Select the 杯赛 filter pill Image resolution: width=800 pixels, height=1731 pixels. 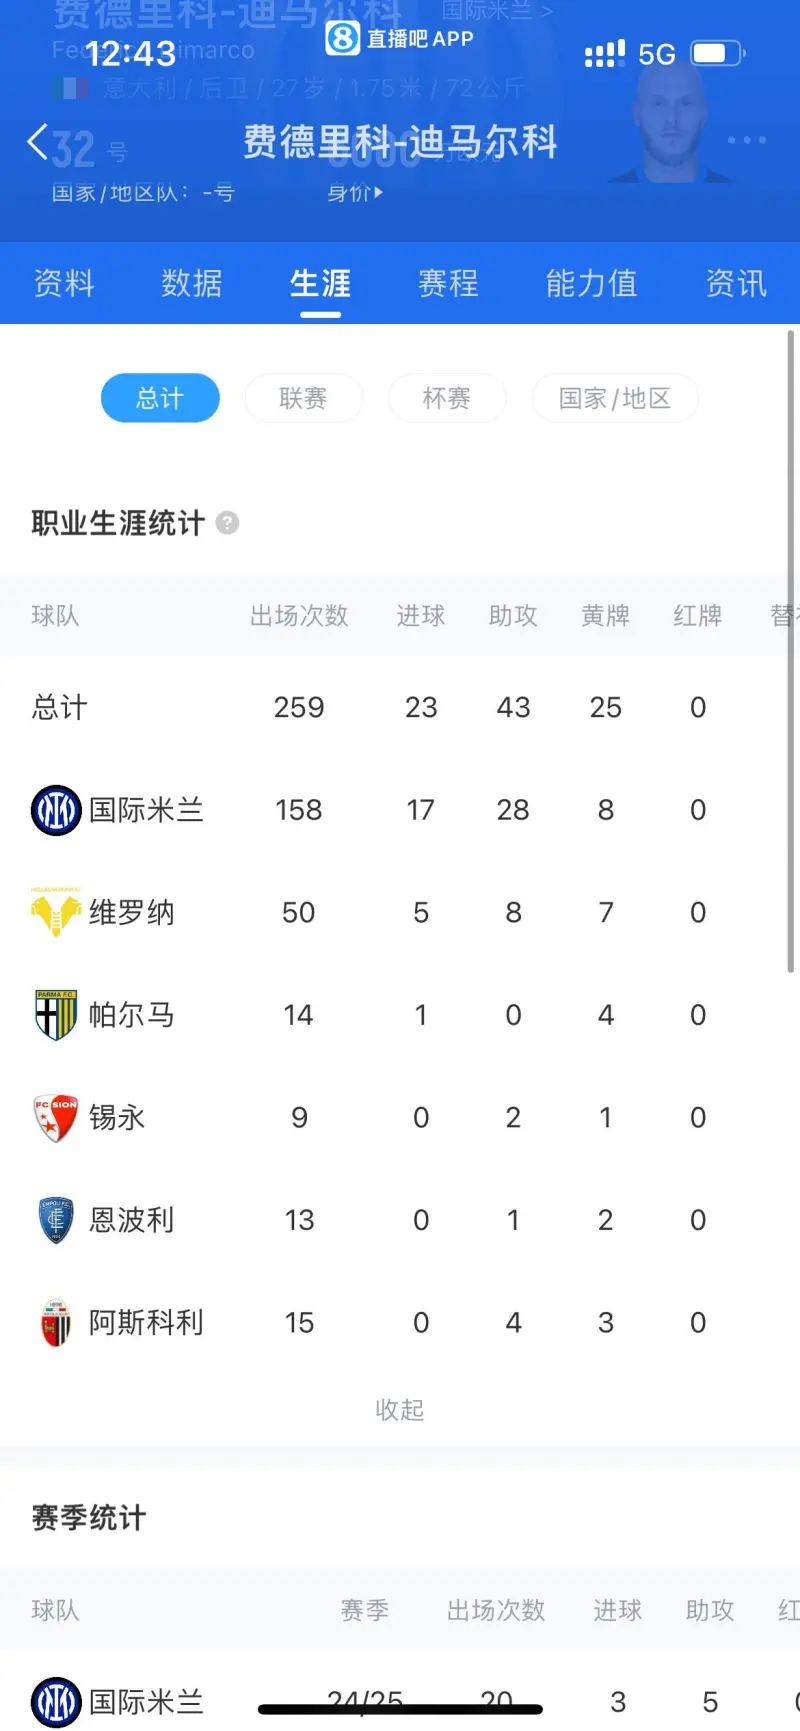pos(446,398)
